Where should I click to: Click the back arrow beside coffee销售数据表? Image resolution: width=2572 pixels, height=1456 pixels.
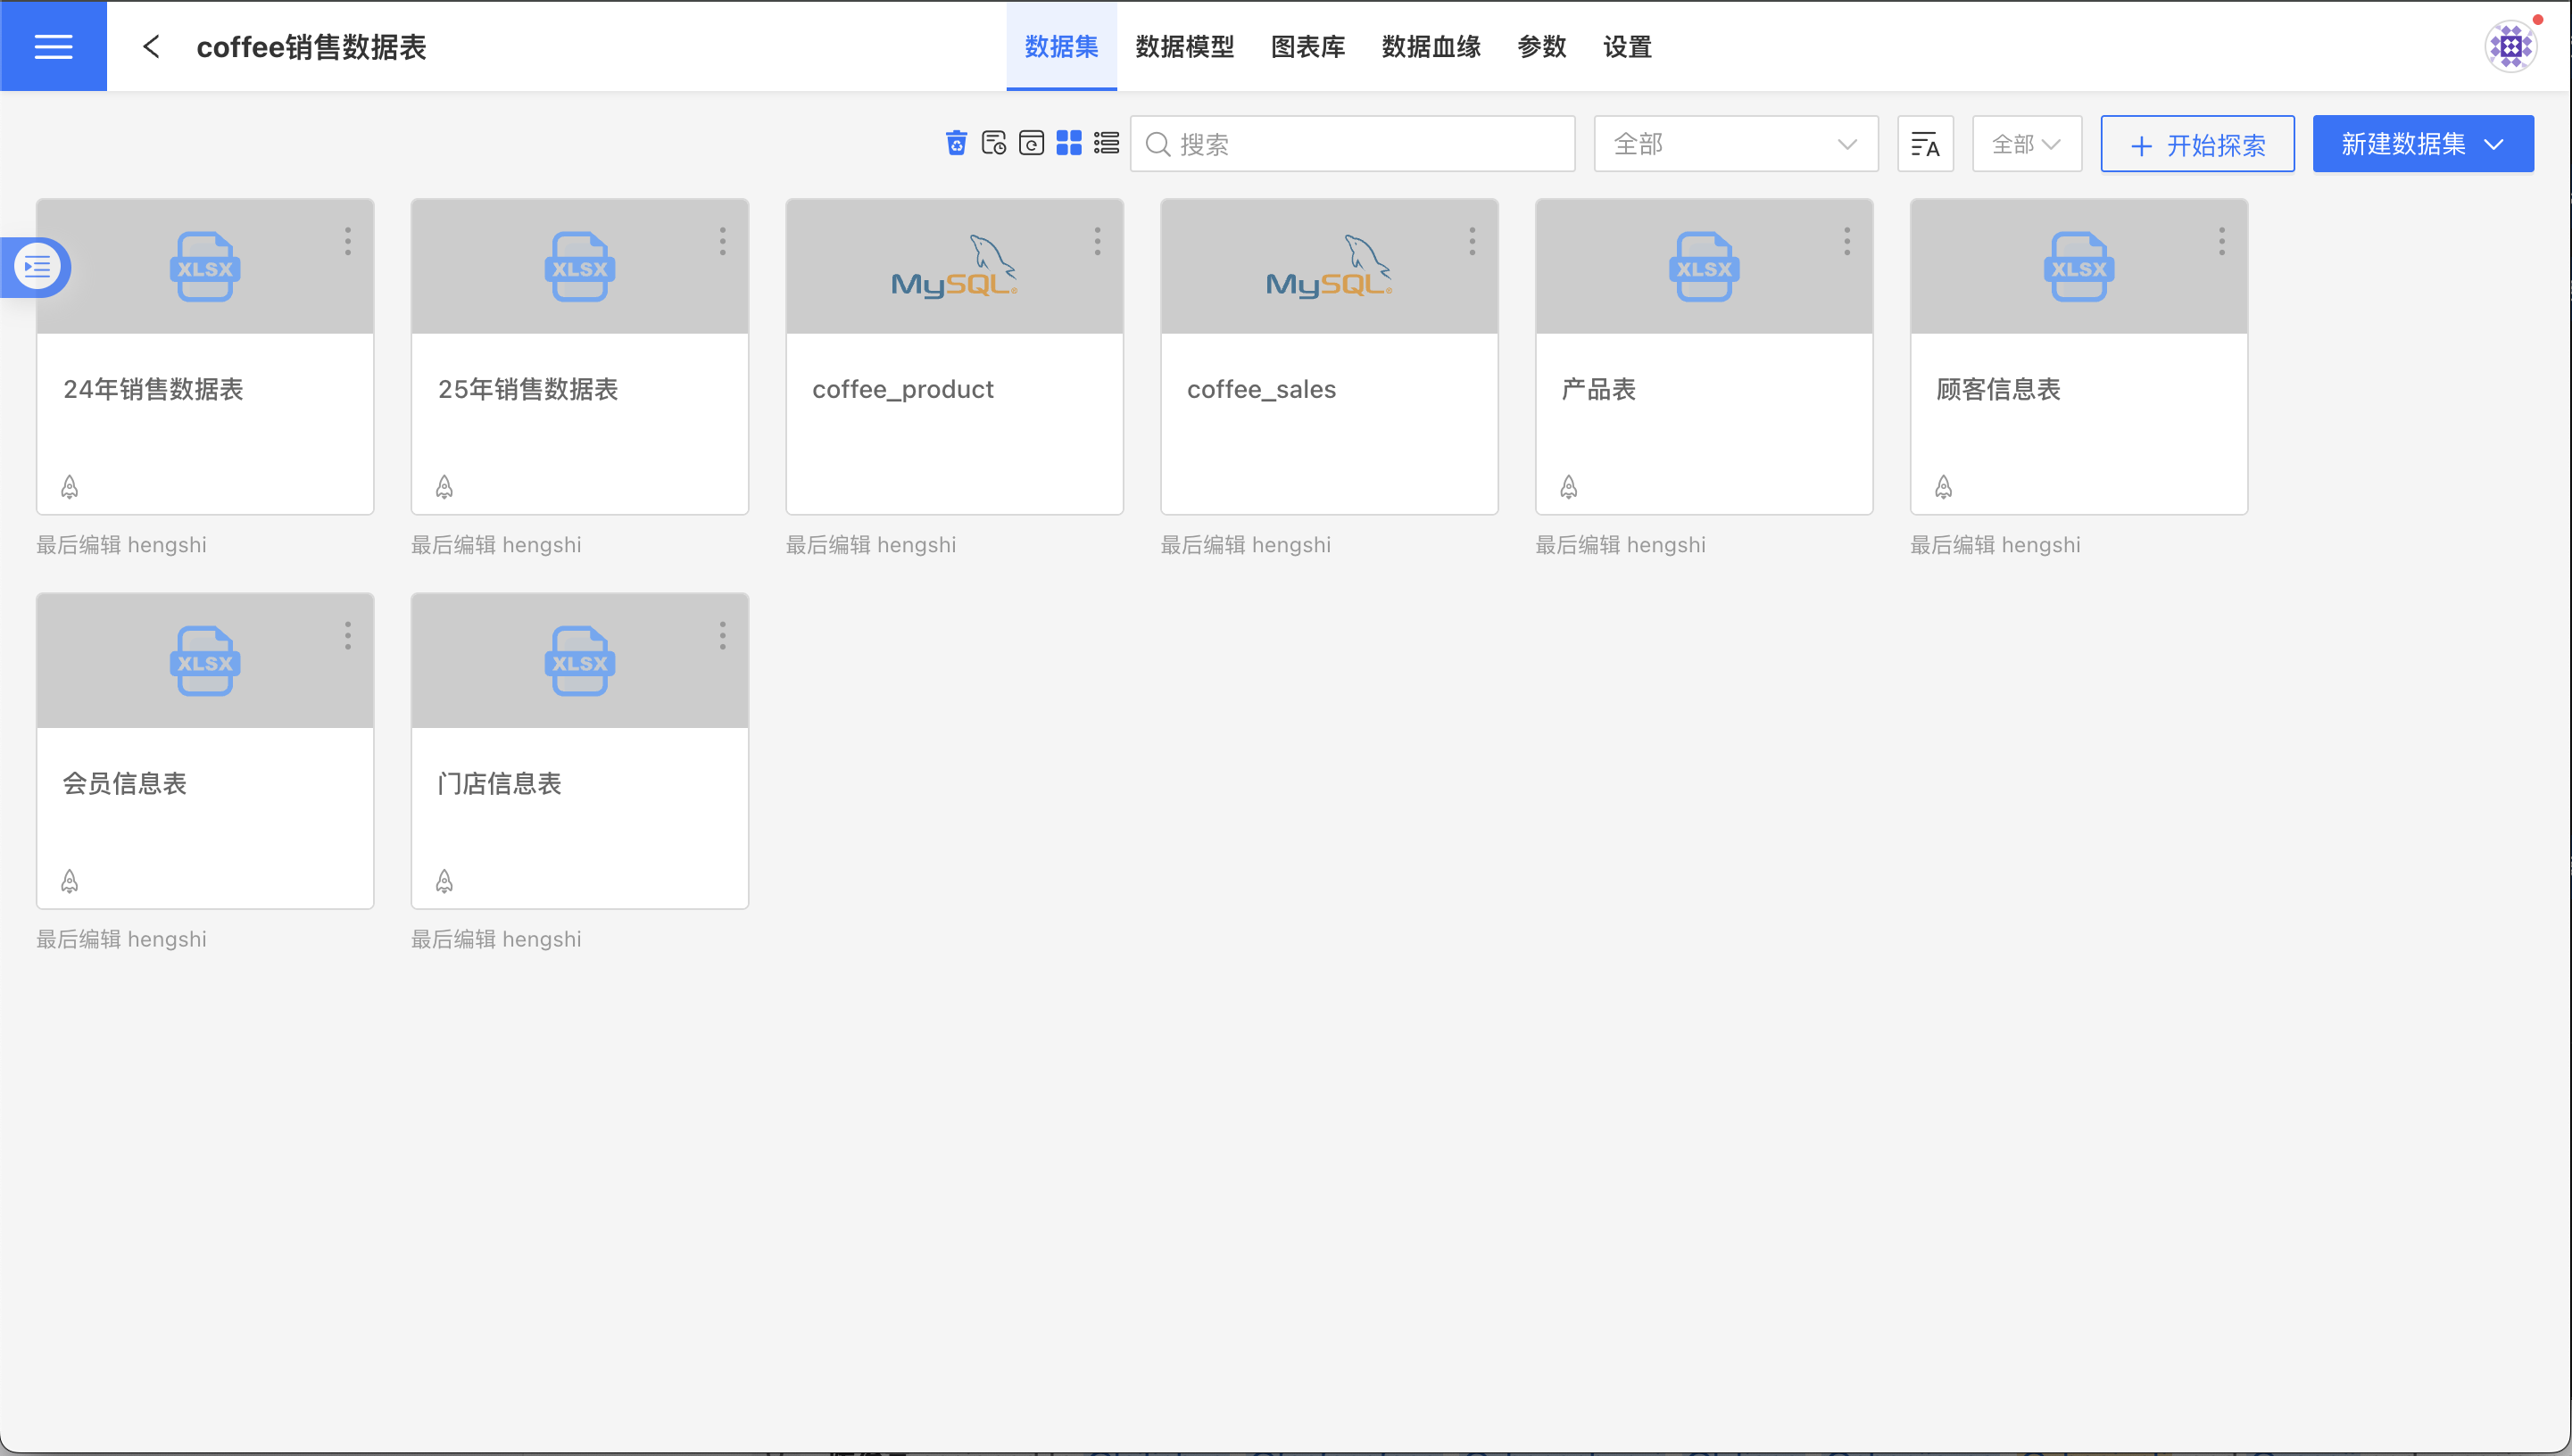tap(151, 46)
